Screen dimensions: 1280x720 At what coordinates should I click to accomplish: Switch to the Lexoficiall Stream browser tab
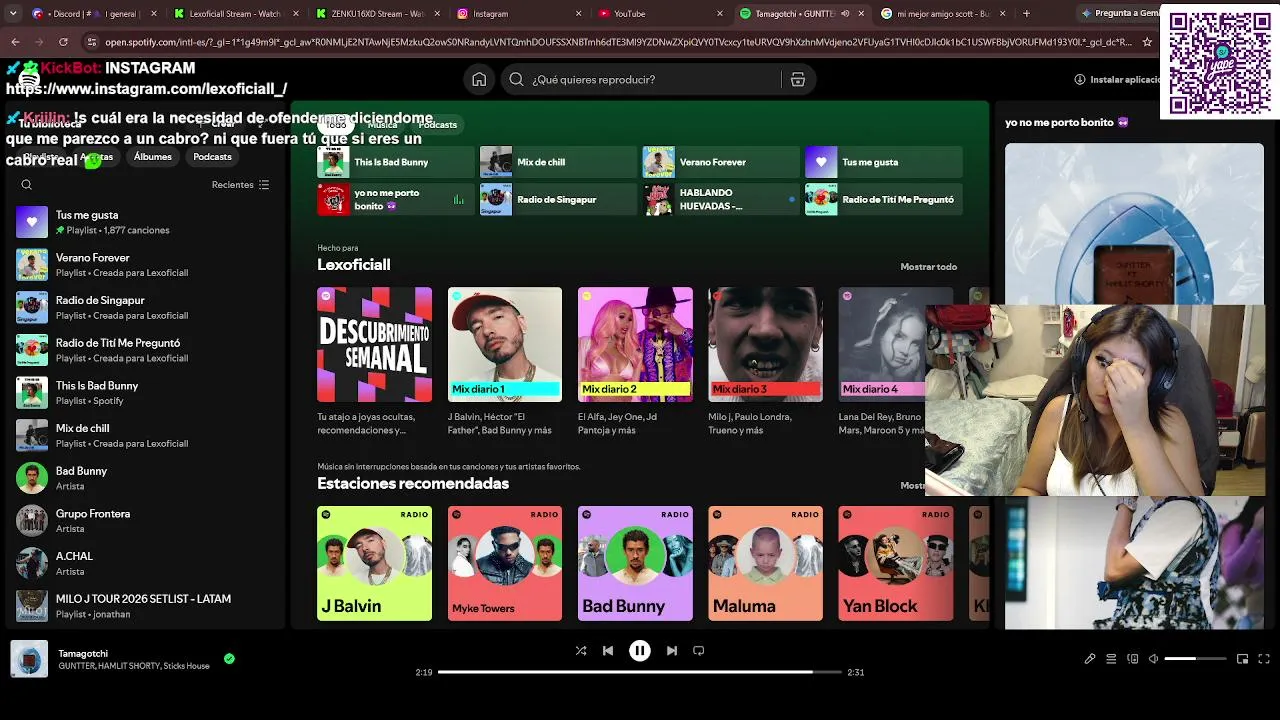coord(236,14)
